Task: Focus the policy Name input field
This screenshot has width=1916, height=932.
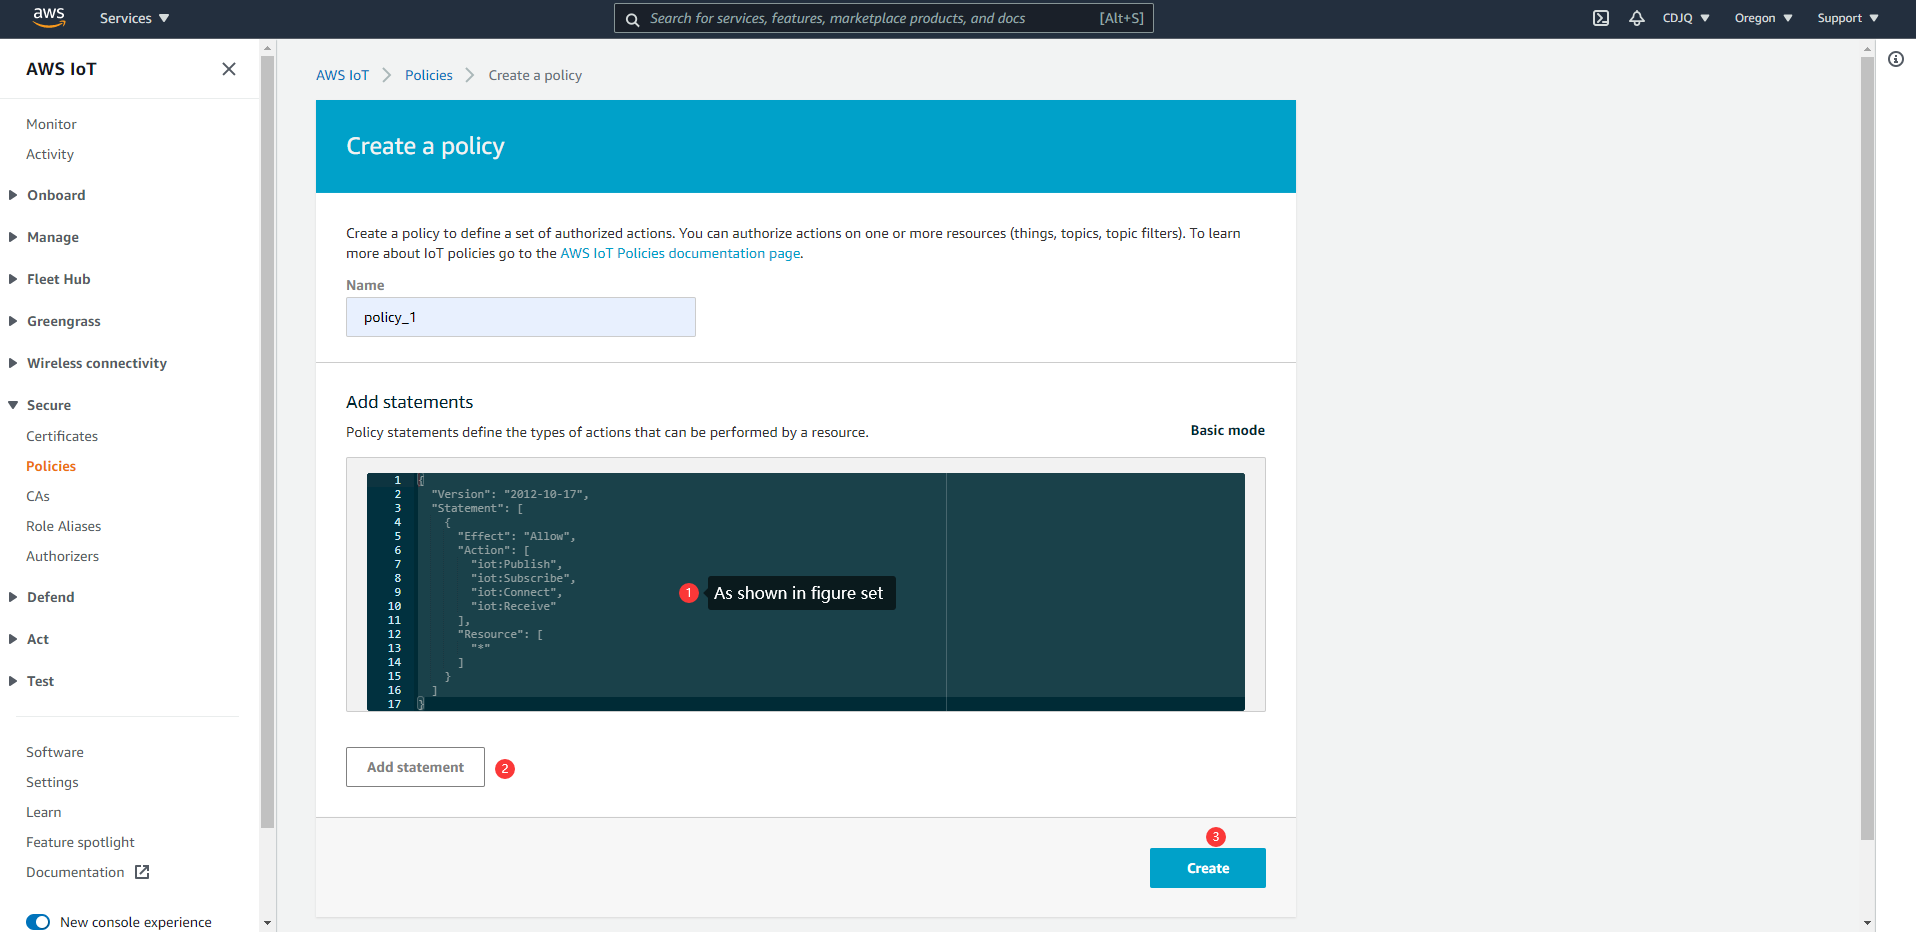Action: (520, 317)
